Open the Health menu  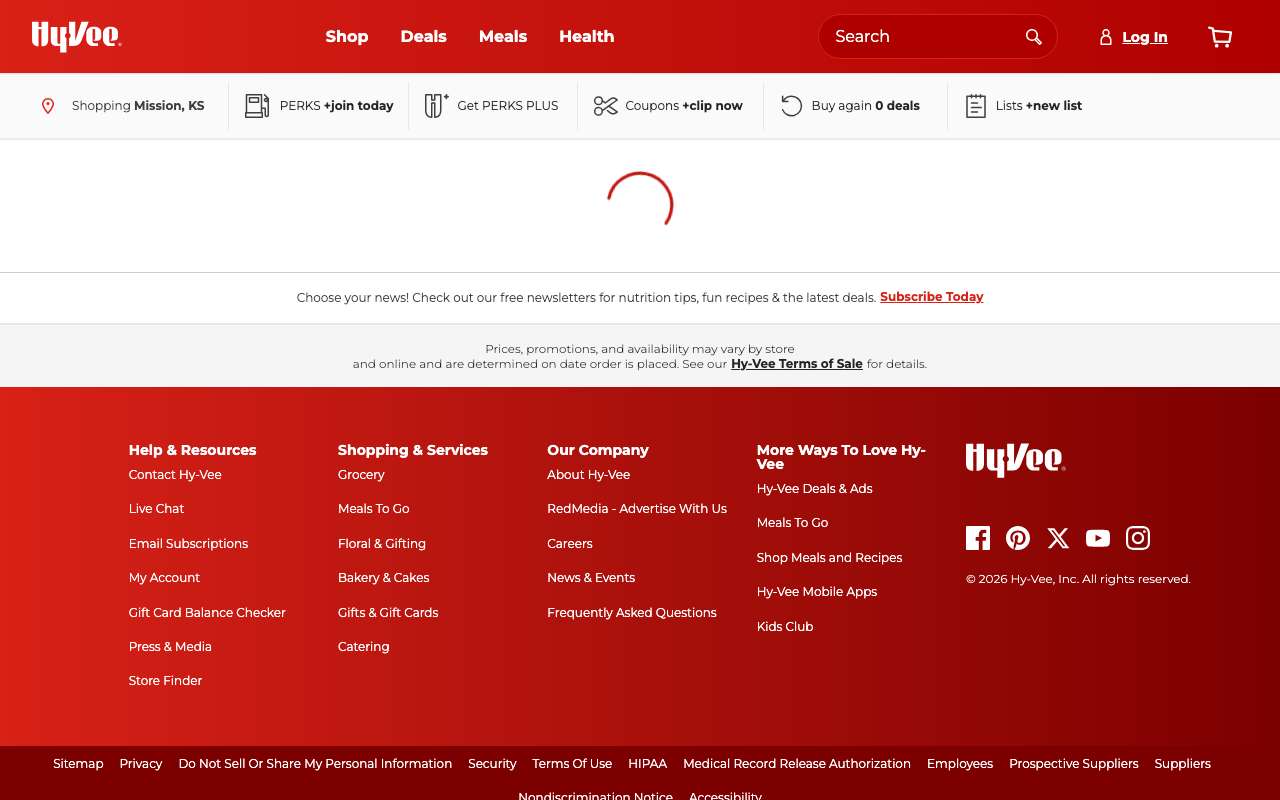587,37
